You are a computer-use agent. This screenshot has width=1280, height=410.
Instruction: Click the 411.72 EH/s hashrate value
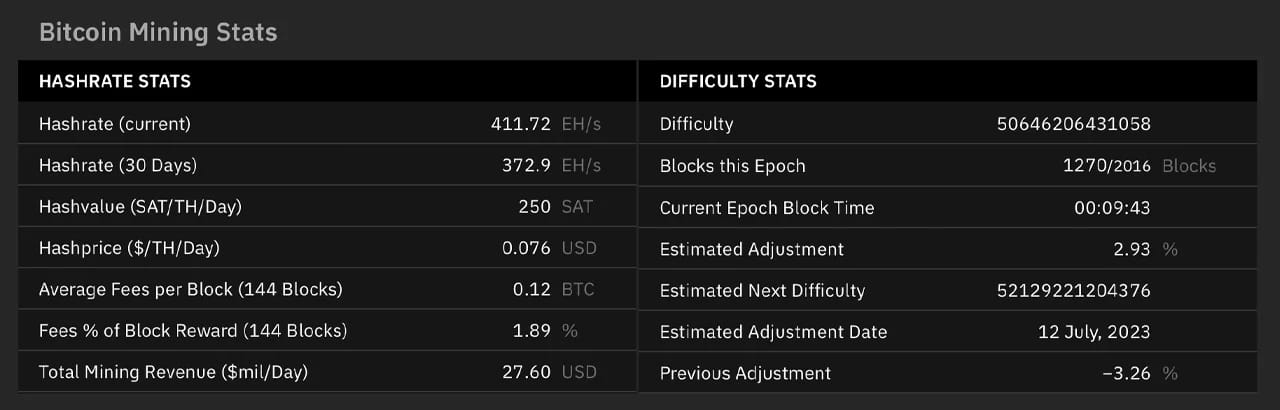coord(521,124)
